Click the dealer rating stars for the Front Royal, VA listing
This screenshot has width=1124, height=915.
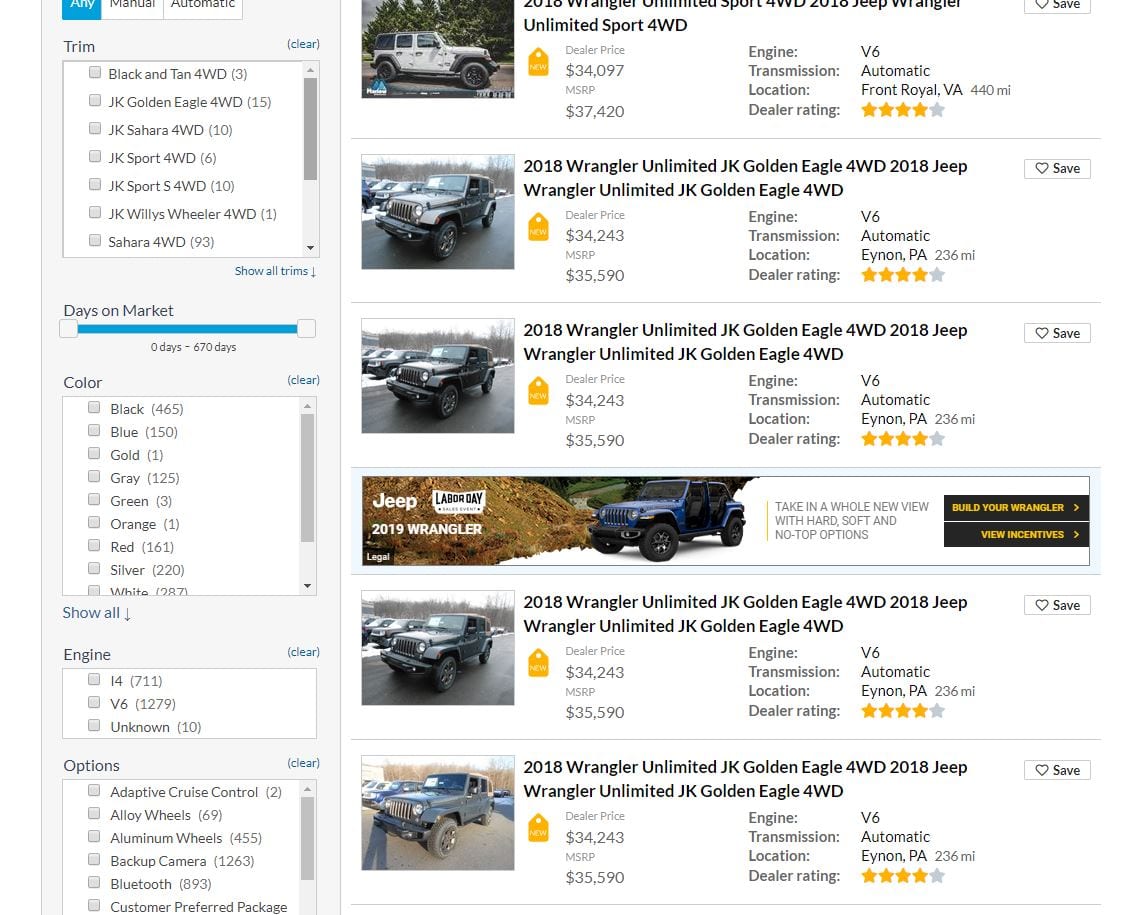902,110
